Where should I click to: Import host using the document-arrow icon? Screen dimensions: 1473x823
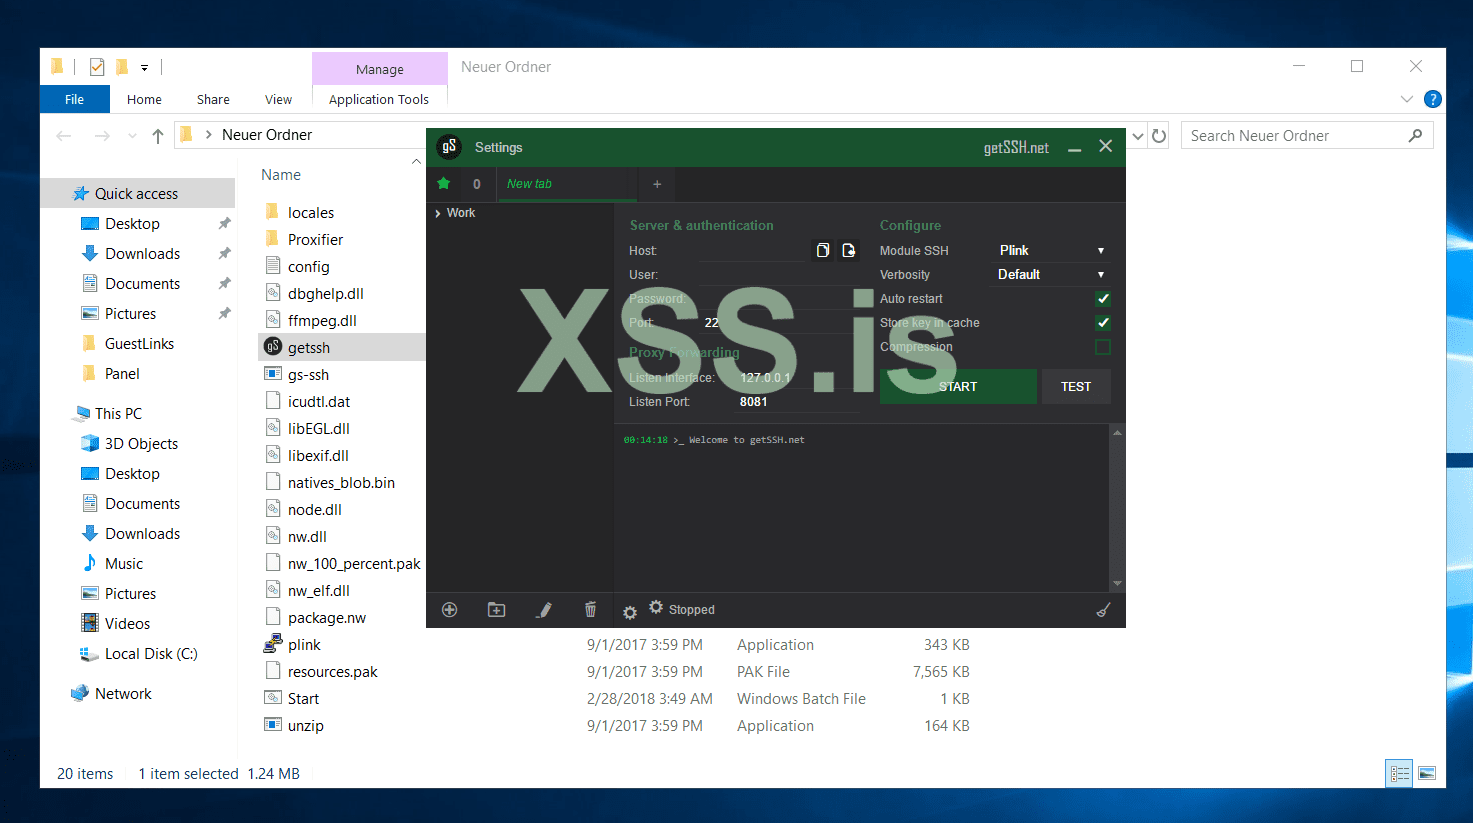(x=848, y=250)
